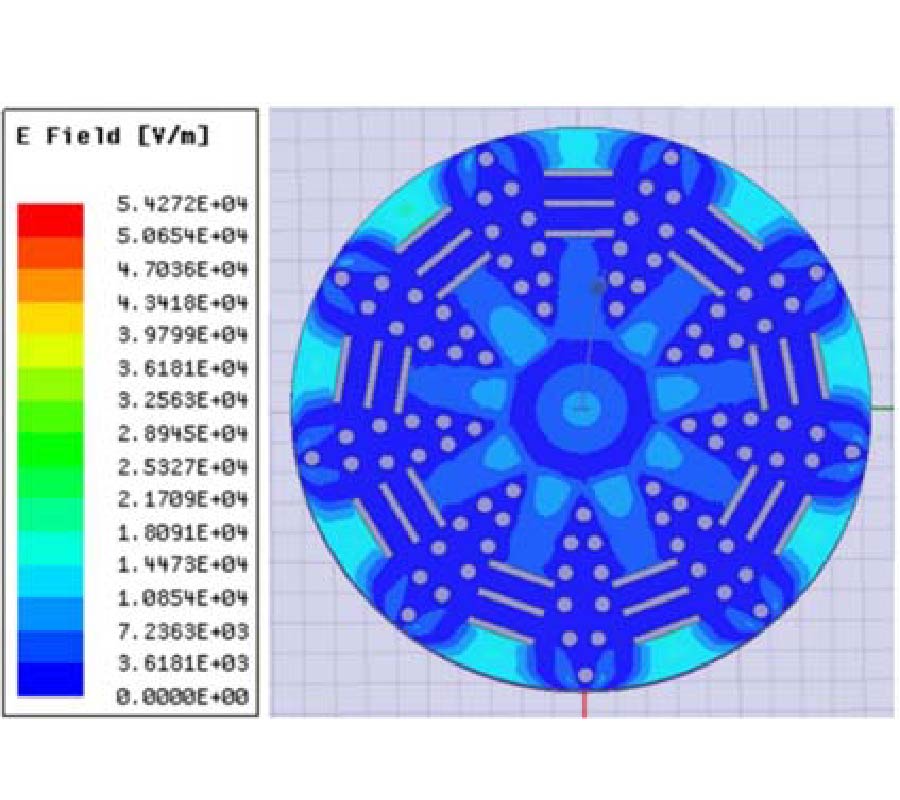Select the maximum value label 5.4272E+04
Screen dimensions: 900x800
(x=182, y=204)
